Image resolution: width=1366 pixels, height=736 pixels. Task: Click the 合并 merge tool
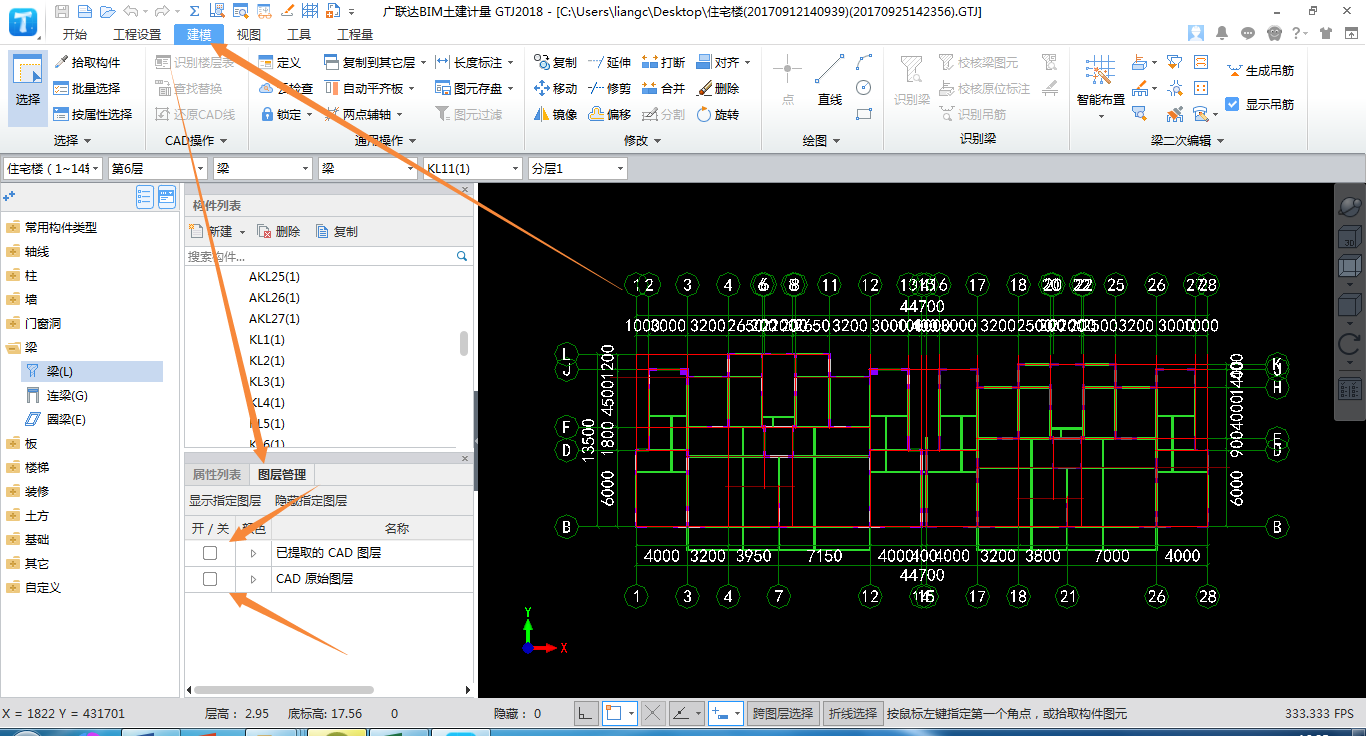coord(663,88)
